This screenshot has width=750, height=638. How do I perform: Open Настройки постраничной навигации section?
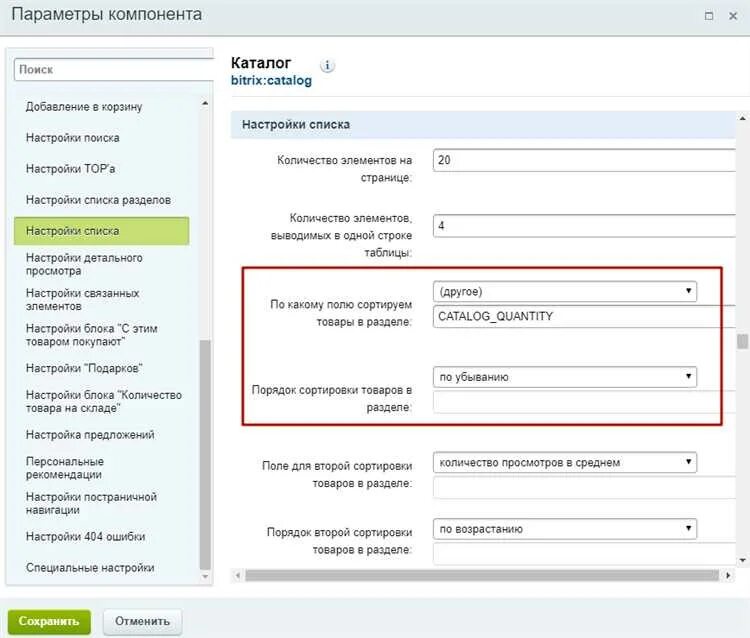pos(91,503)
